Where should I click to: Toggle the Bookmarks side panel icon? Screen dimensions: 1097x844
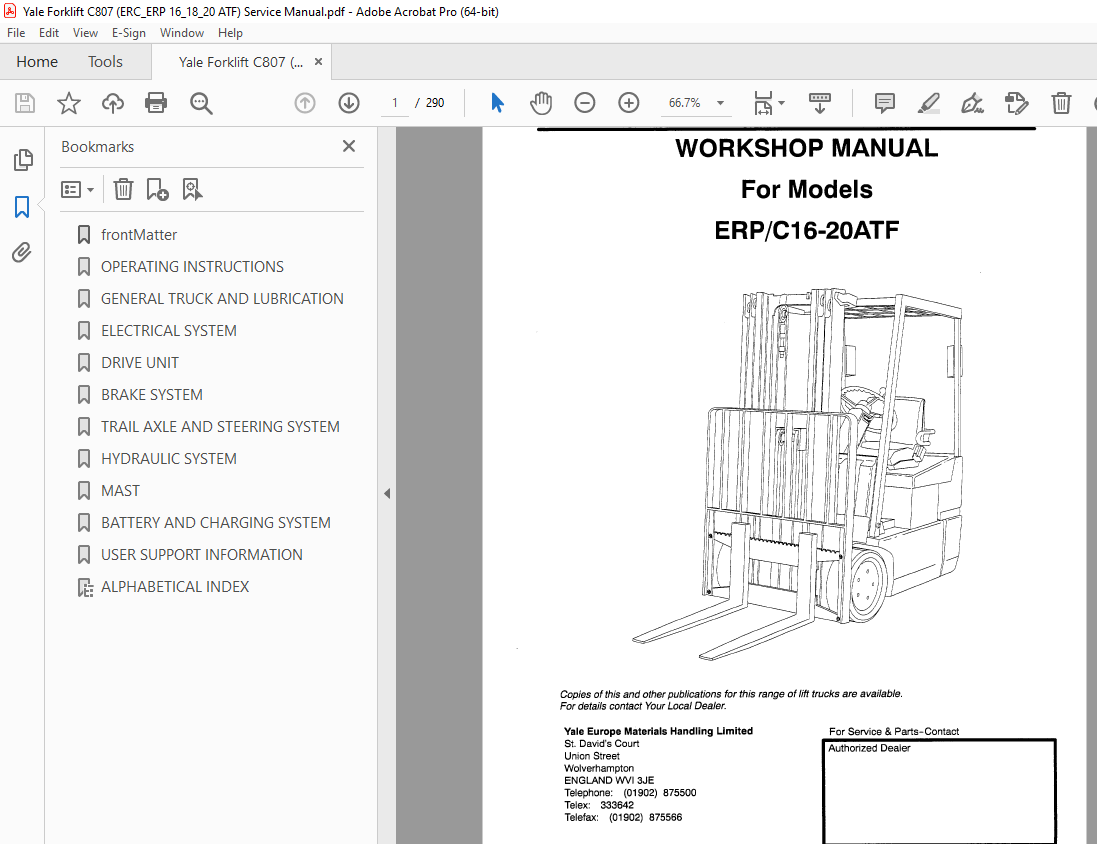(x=22, y=206)
